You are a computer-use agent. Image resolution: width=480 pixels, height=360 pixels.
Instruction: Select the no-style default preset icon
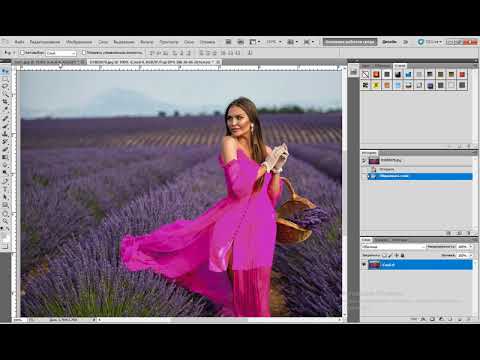(366, 74)
